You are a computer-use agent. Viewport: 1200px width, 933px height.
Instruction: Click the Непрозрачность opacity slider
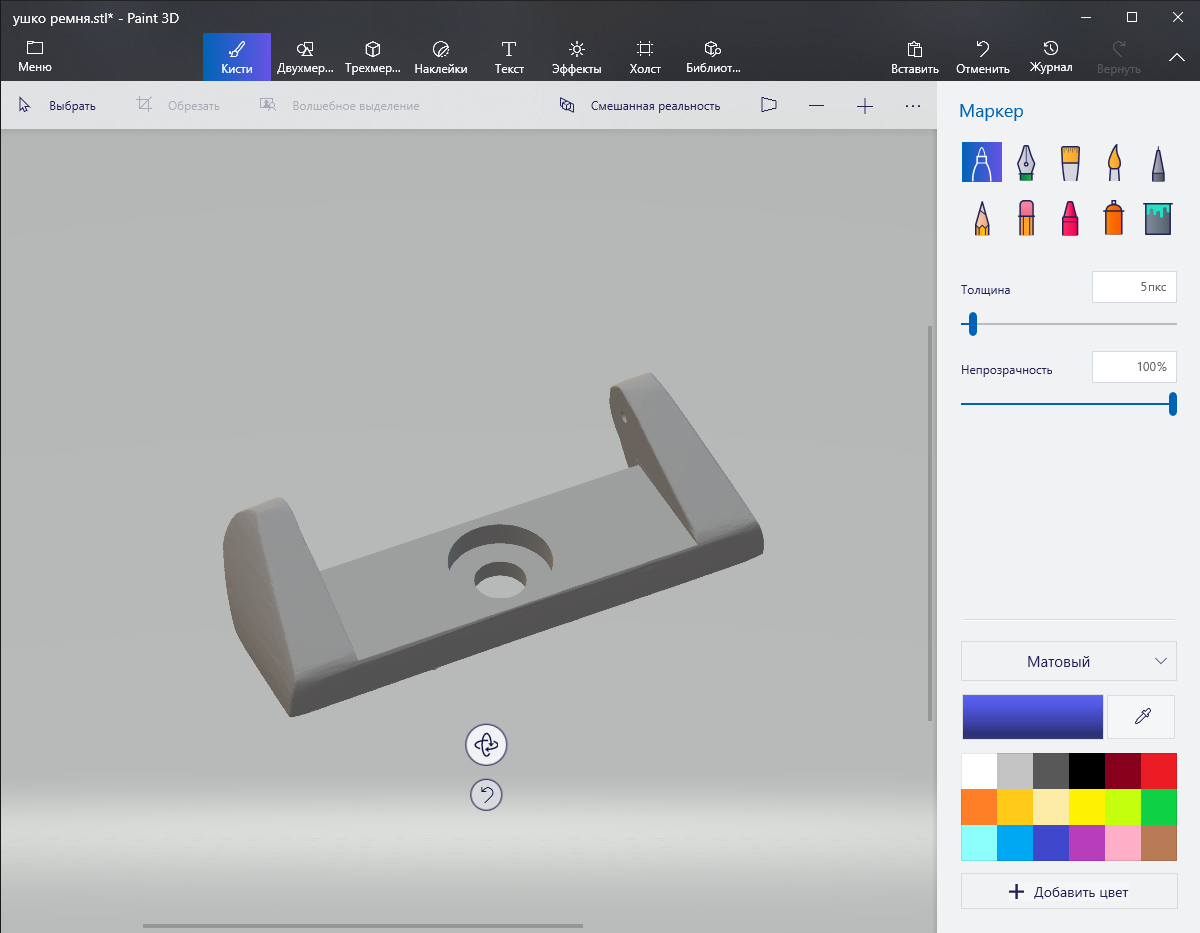(x=1069, y=404)
